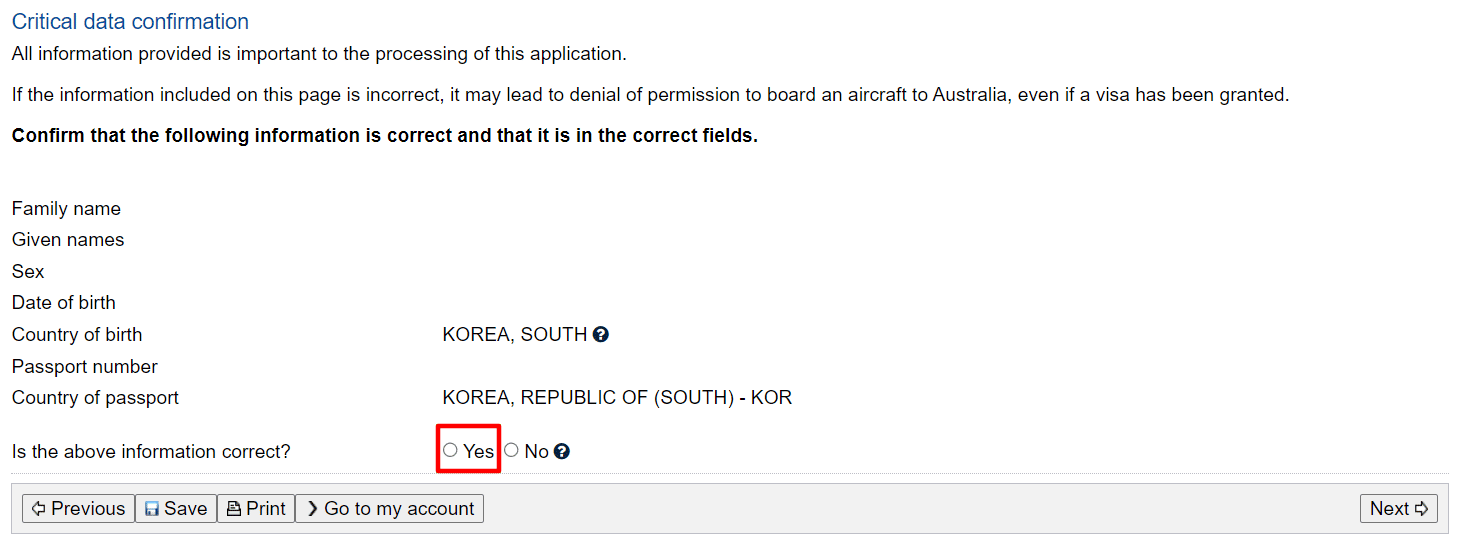Viewport: 1464px width, 537px height.
Task: Open help icon next to No option
Action: (562, 452)
